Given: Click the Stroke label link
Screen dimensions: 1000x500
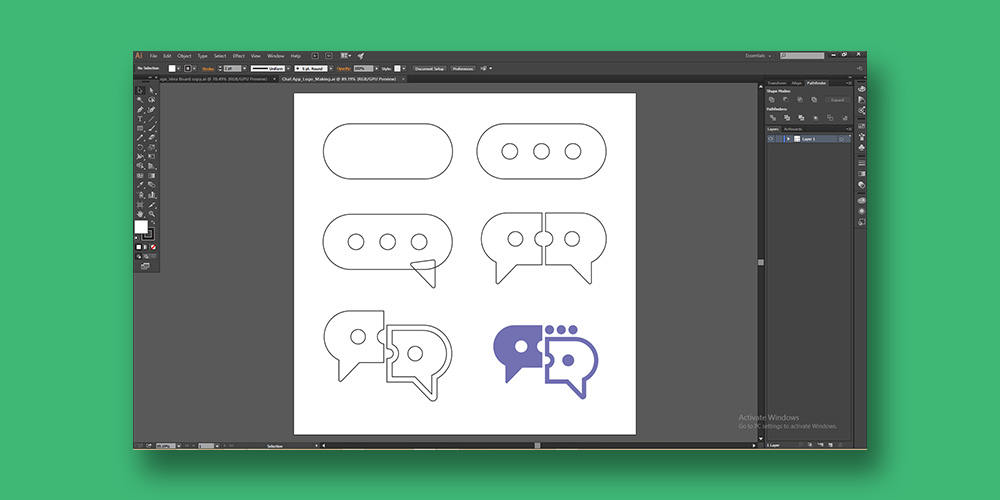Looking at the screenshot, I should [208, 69].
